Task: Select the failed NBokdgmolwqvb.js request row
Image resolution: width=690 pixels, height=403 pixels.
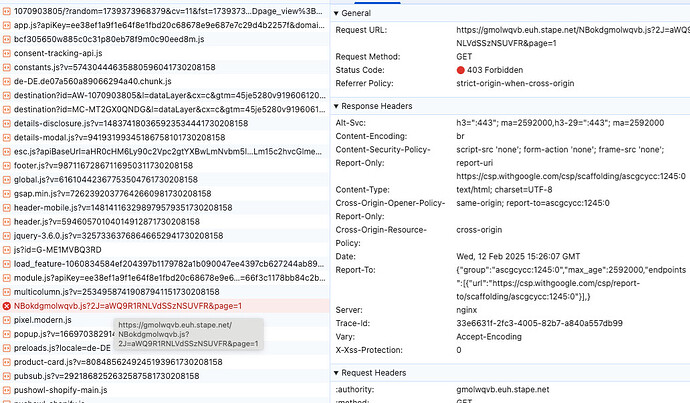Action: (x=165, y=306)
